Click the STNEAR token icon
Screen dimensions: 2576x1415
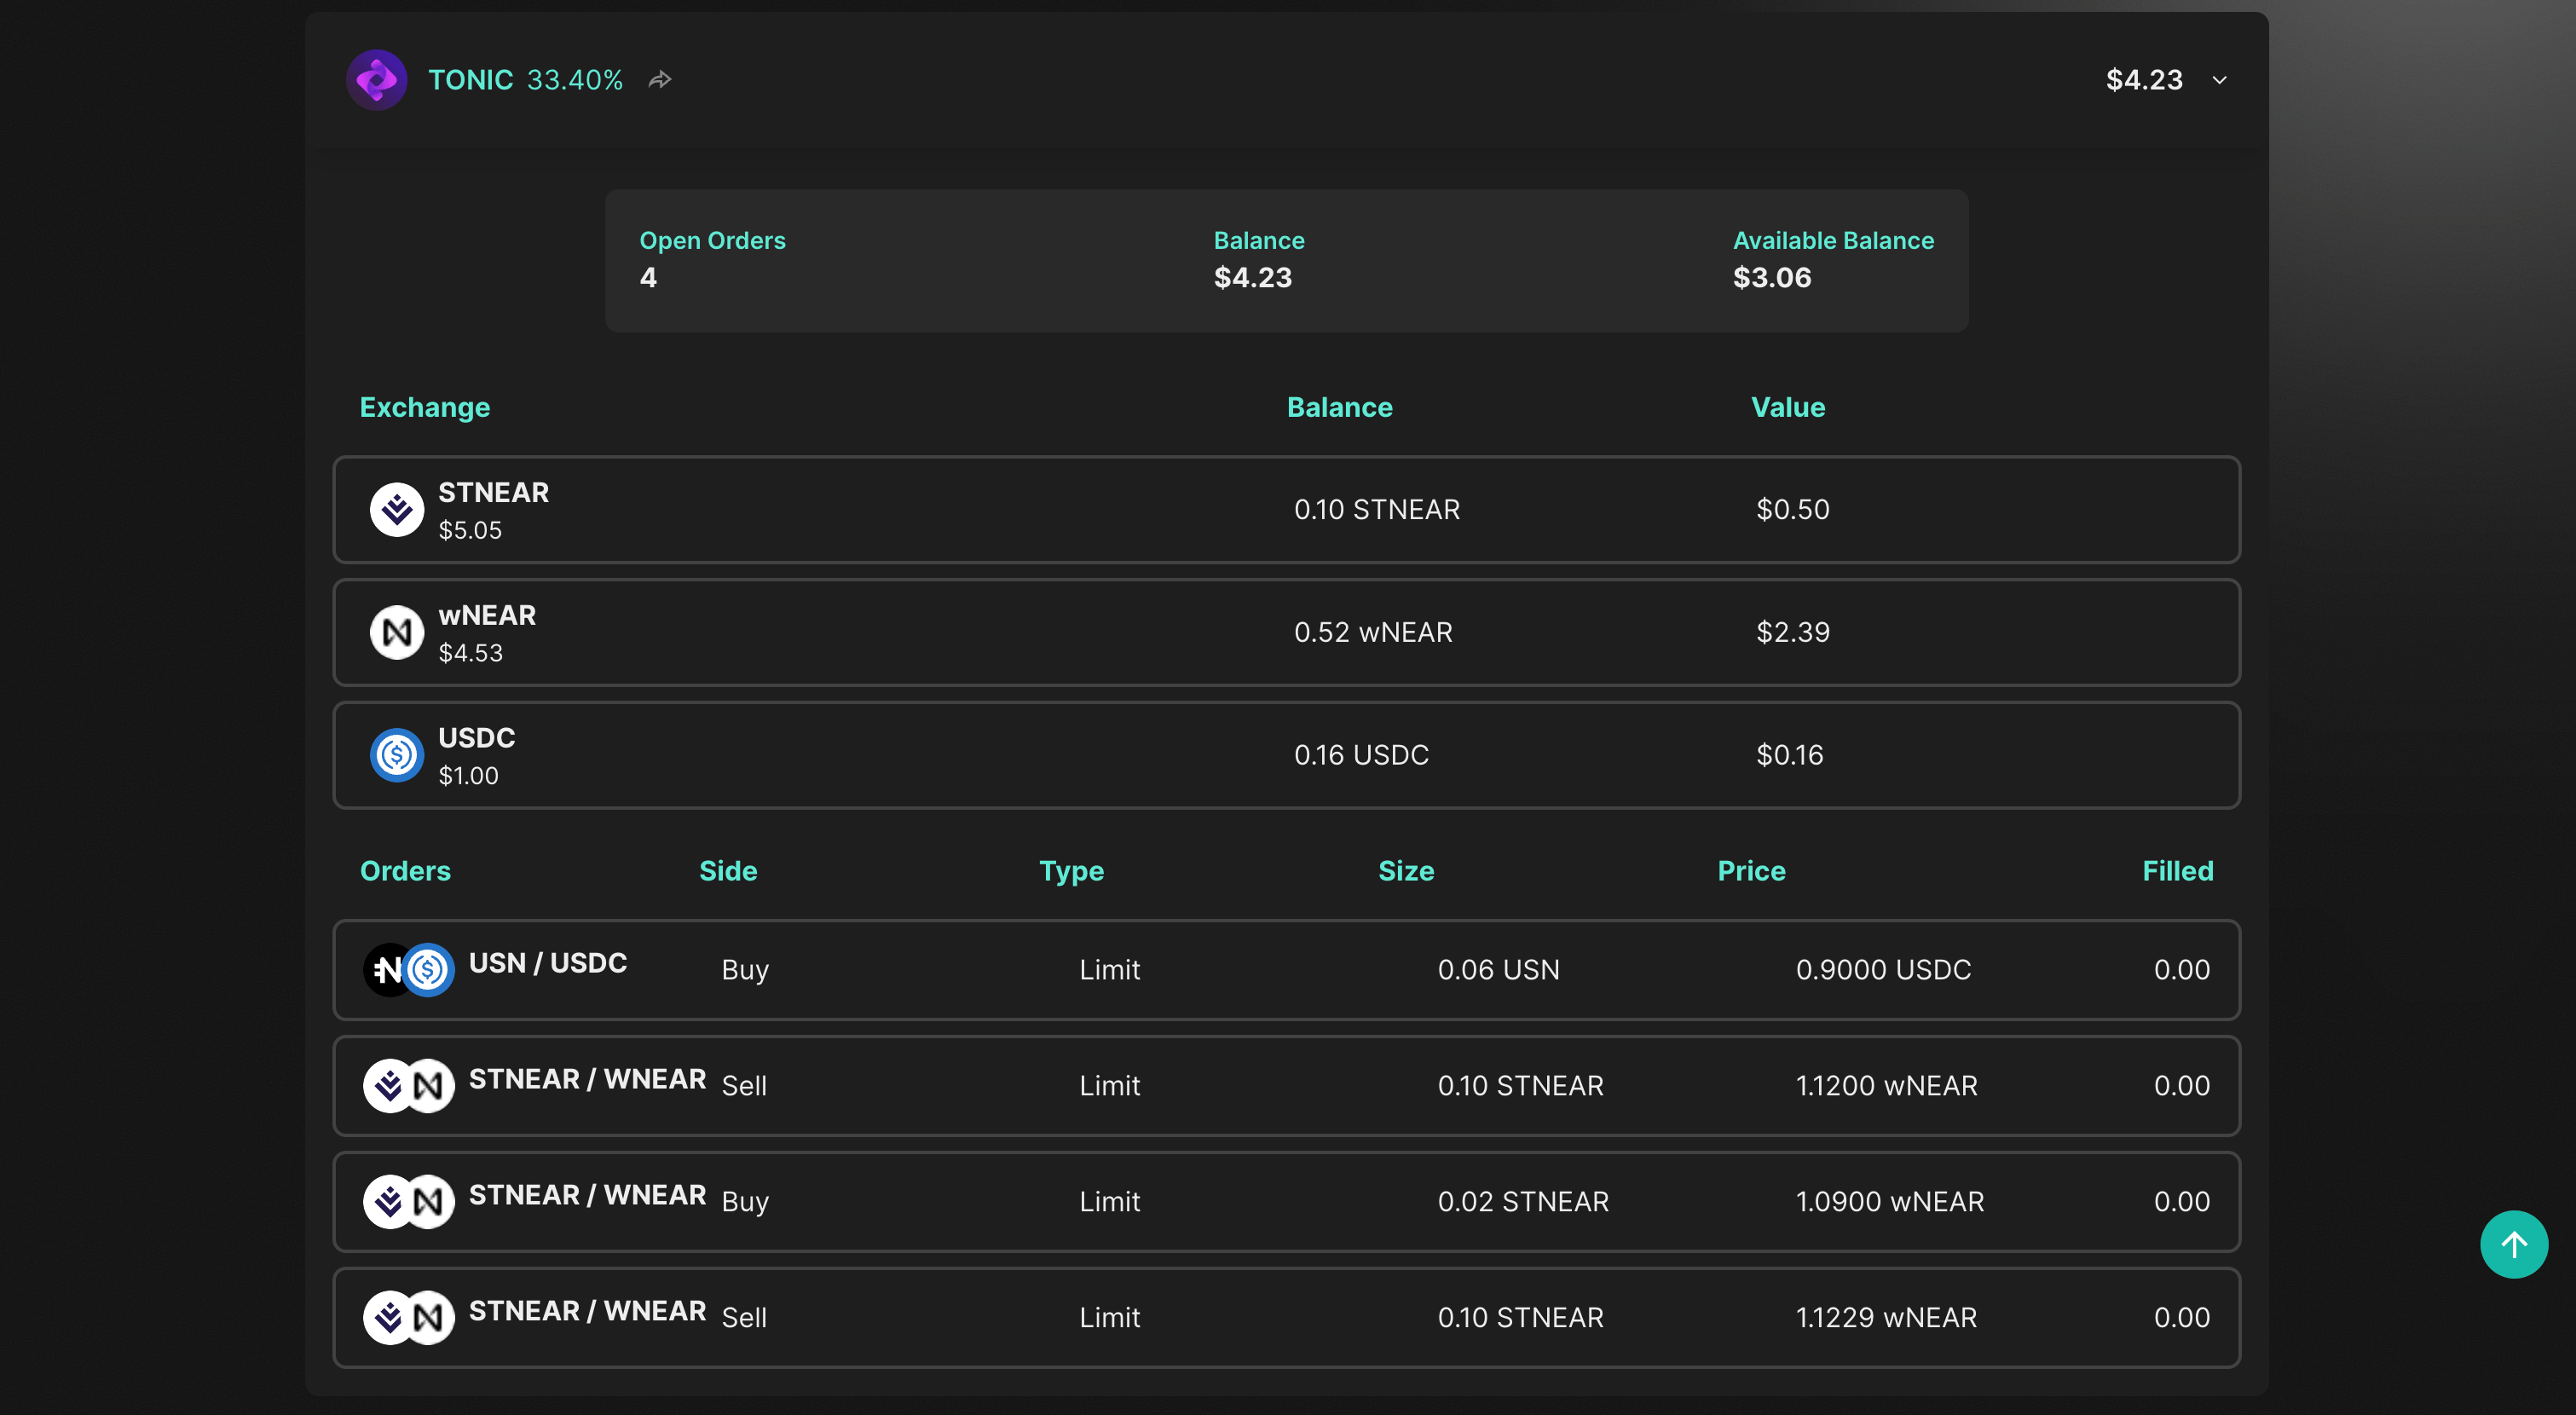(397, 510)
